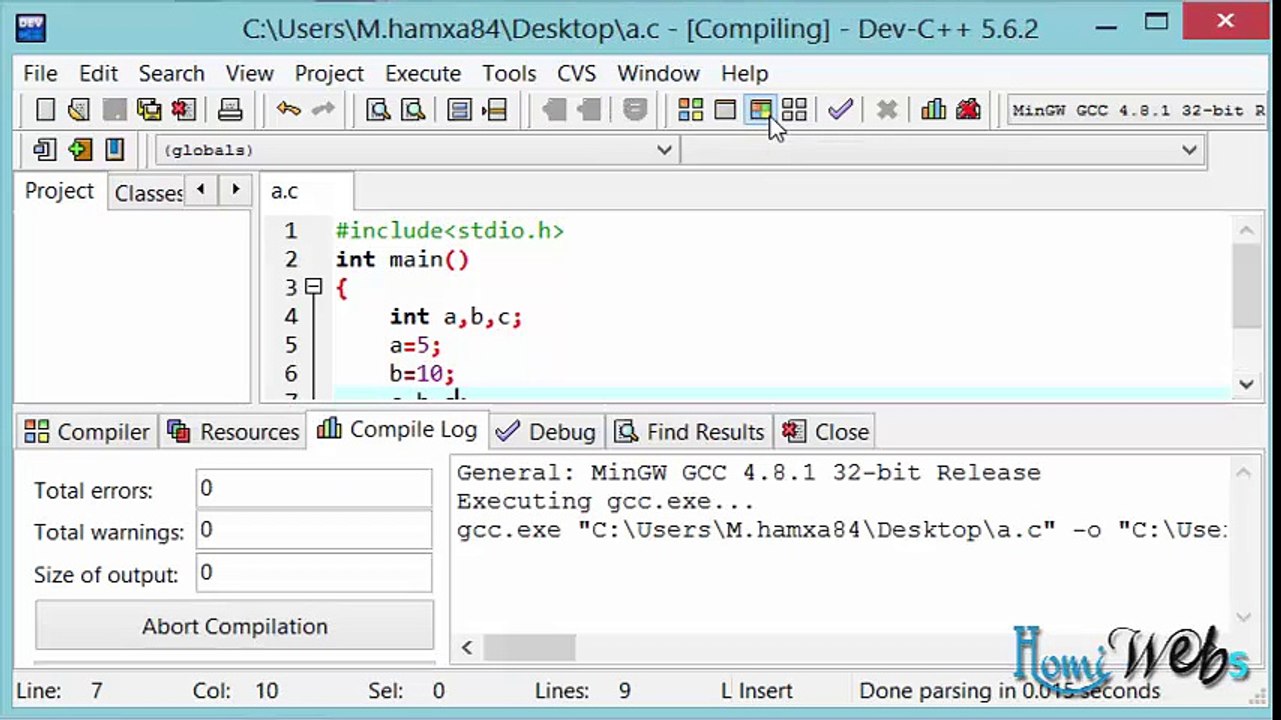Screen dimensions: 1281x720
Task: Open Profile Analysis bar-chart icon
Action: point(933,110)
